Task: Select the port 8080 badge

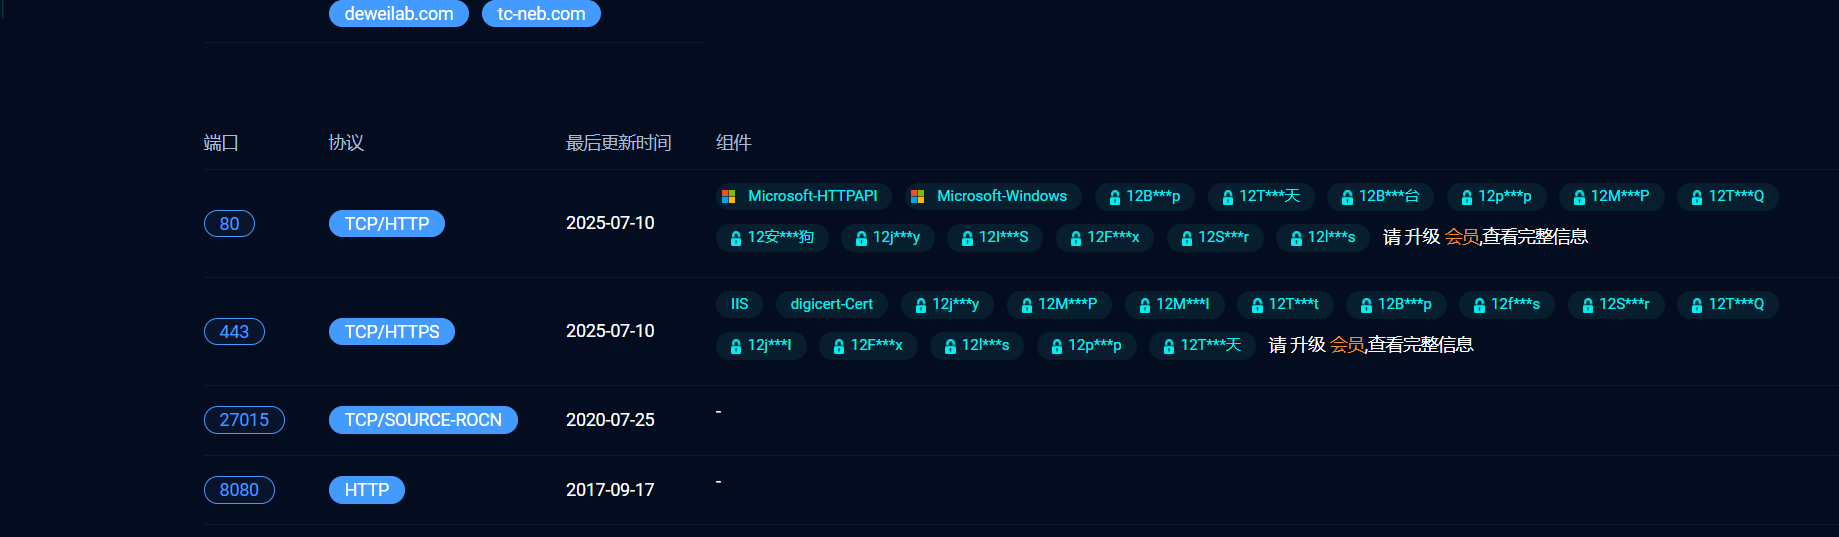Action: [x=239, y=490]
